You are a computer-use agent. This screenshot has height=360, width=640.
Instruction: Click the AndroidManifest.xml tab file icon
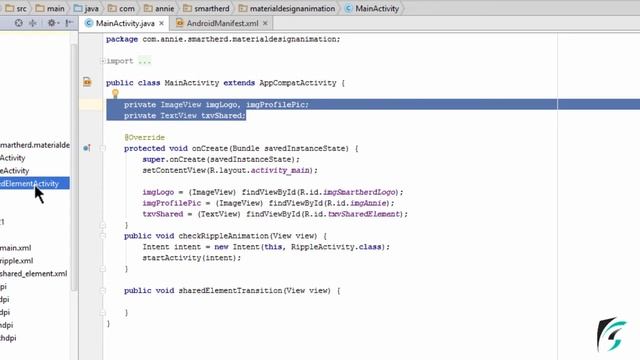pyautogui.click(x=180, y=23)
